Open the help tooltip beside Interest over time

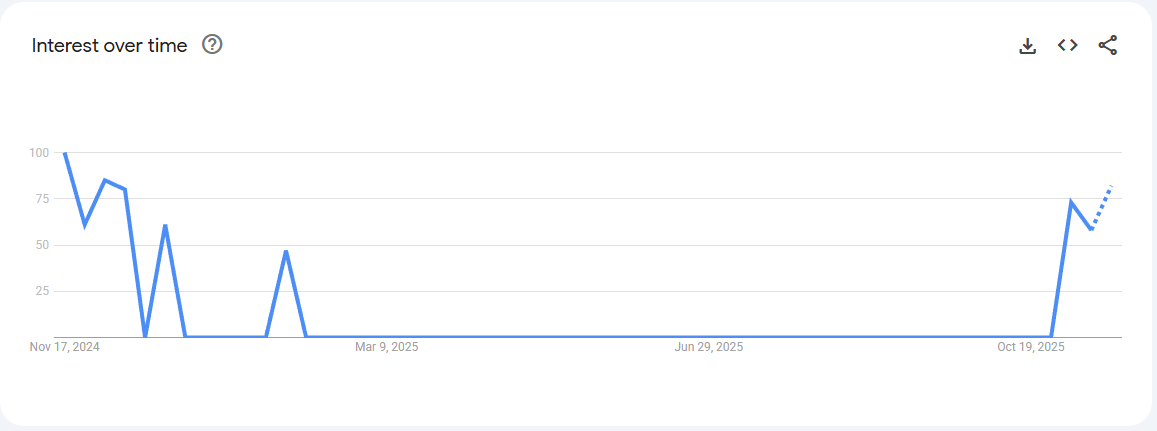pos(212,45)
